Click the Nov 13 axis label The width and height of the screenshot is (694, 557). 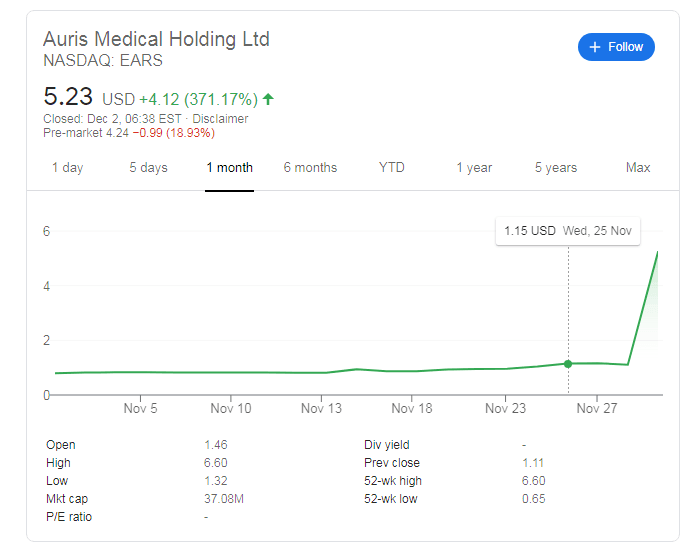[321, 408]
